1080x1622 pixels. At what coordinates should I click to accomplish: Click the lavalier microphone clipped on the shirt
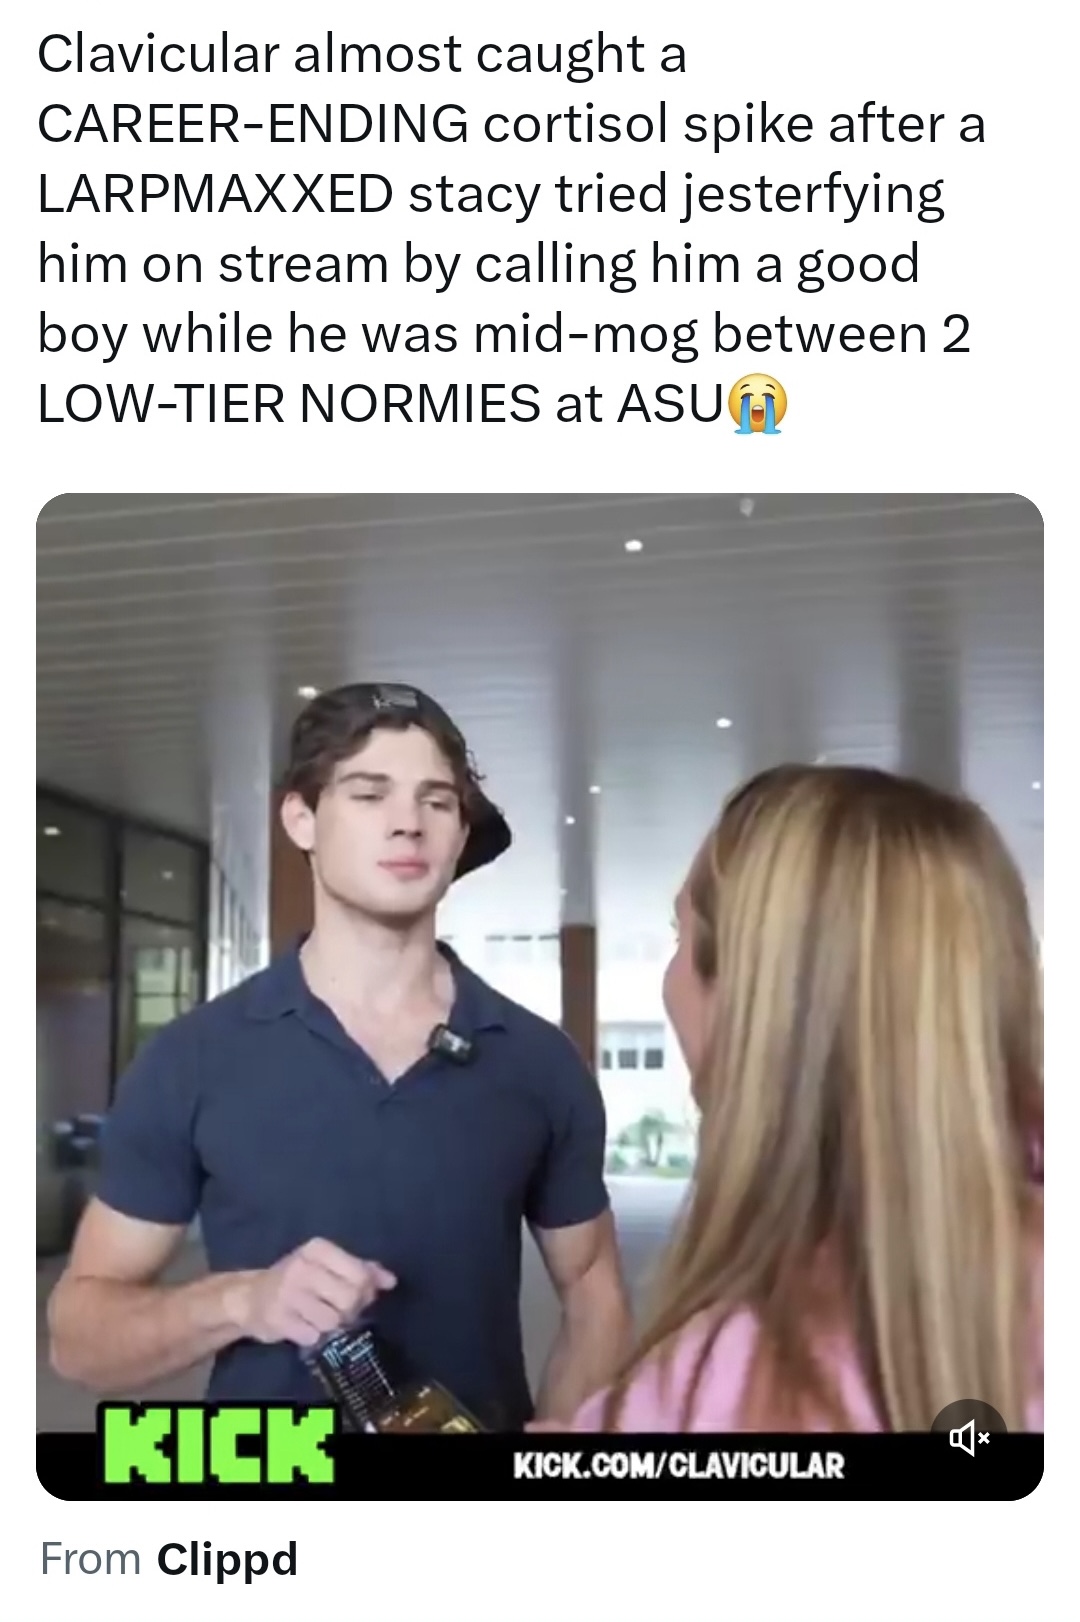(x=451, y=1043)
